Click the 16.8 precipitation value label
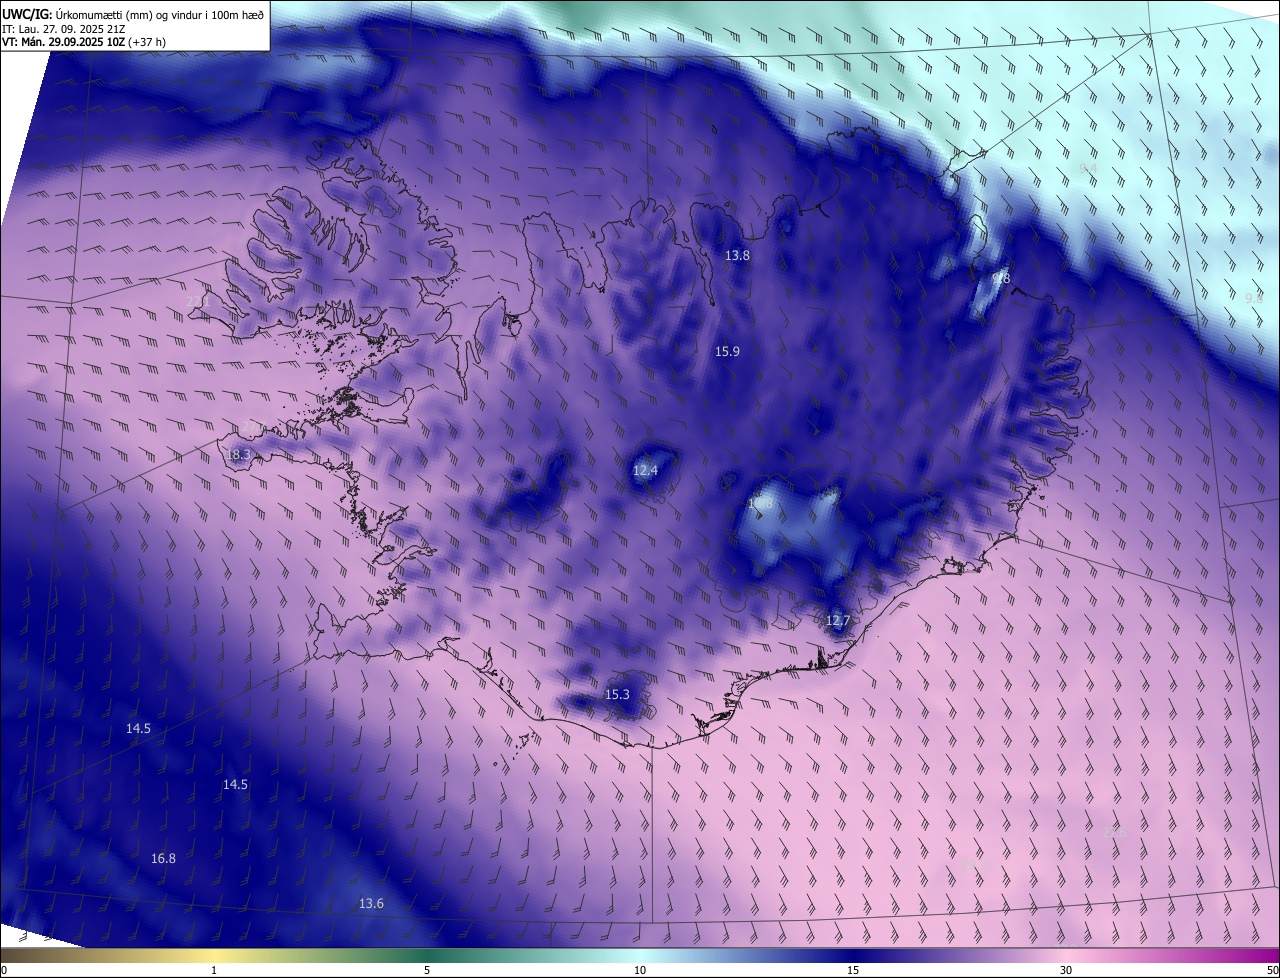The image size is (1280, 978). 163,859
